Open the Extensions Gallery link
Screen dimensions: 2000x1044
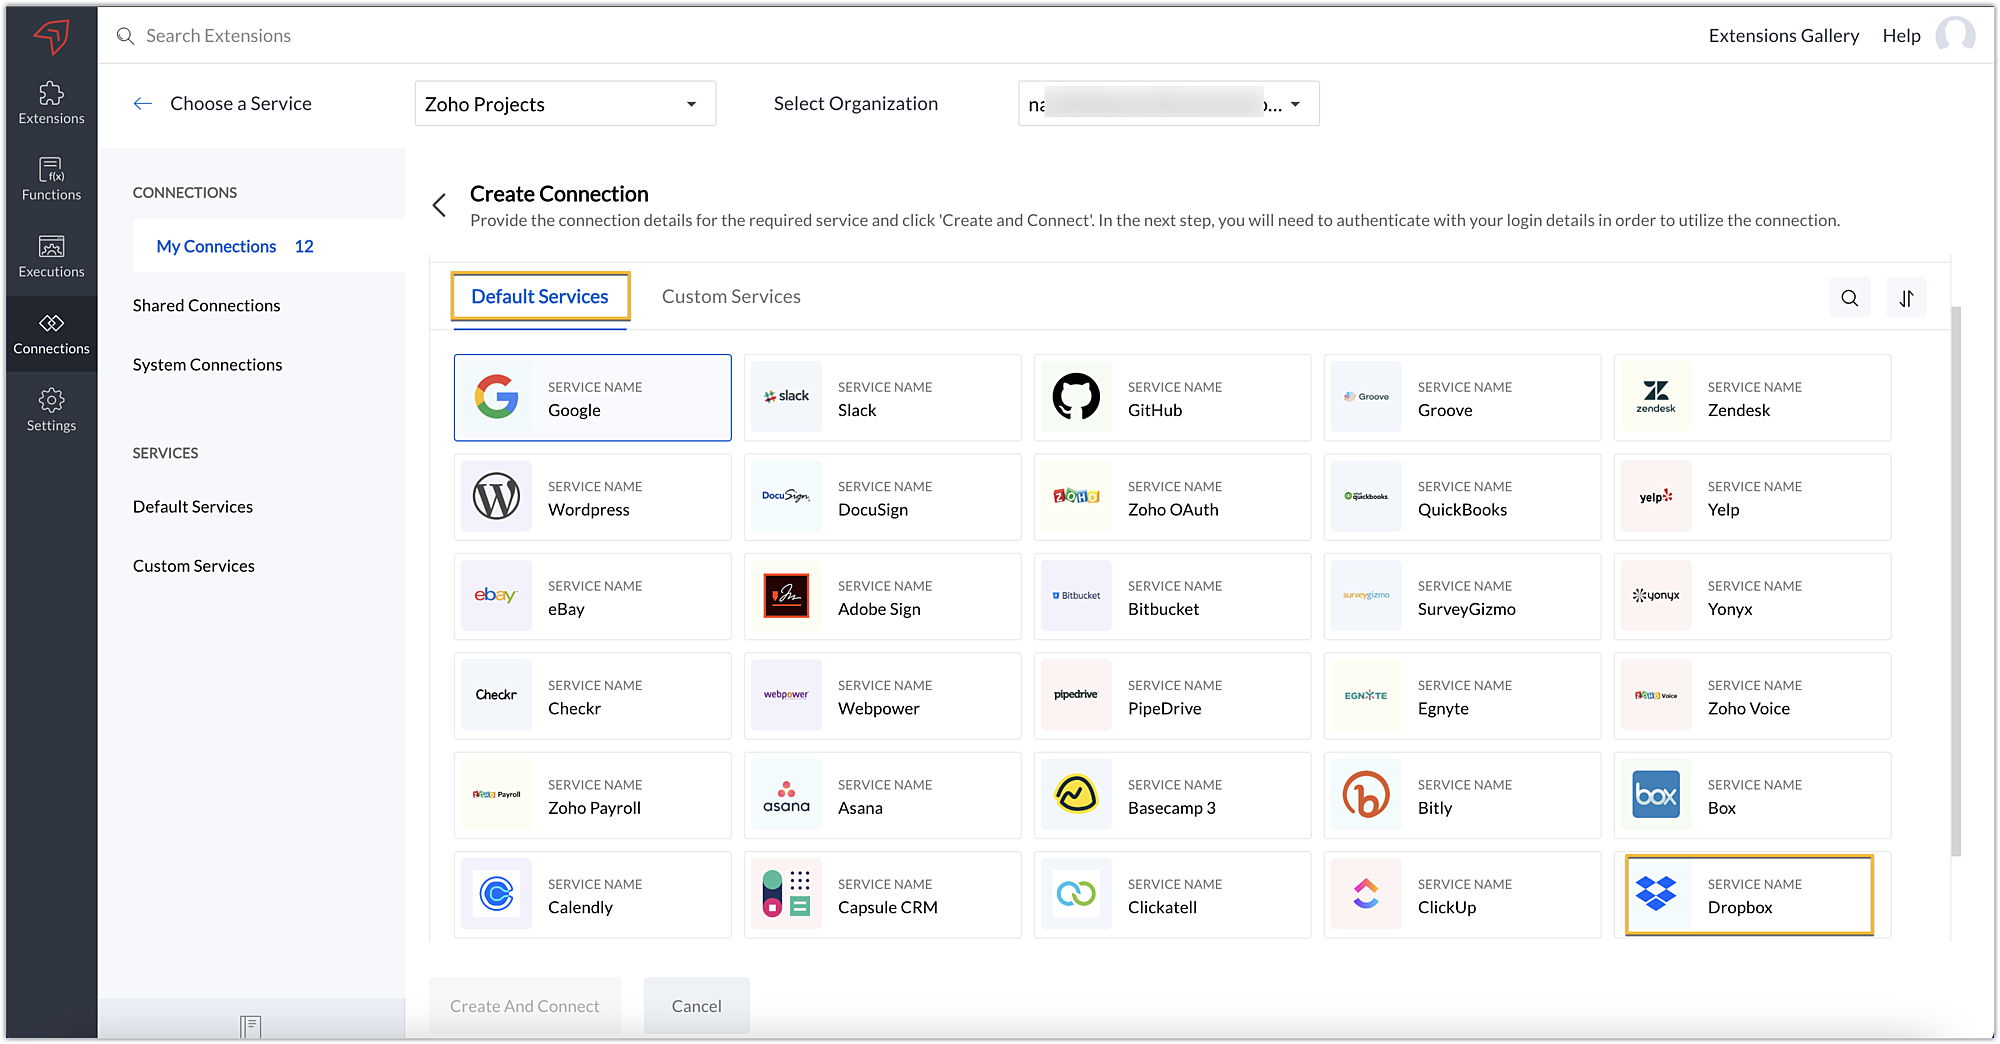pyautogui.click(x=1783, y=36)
